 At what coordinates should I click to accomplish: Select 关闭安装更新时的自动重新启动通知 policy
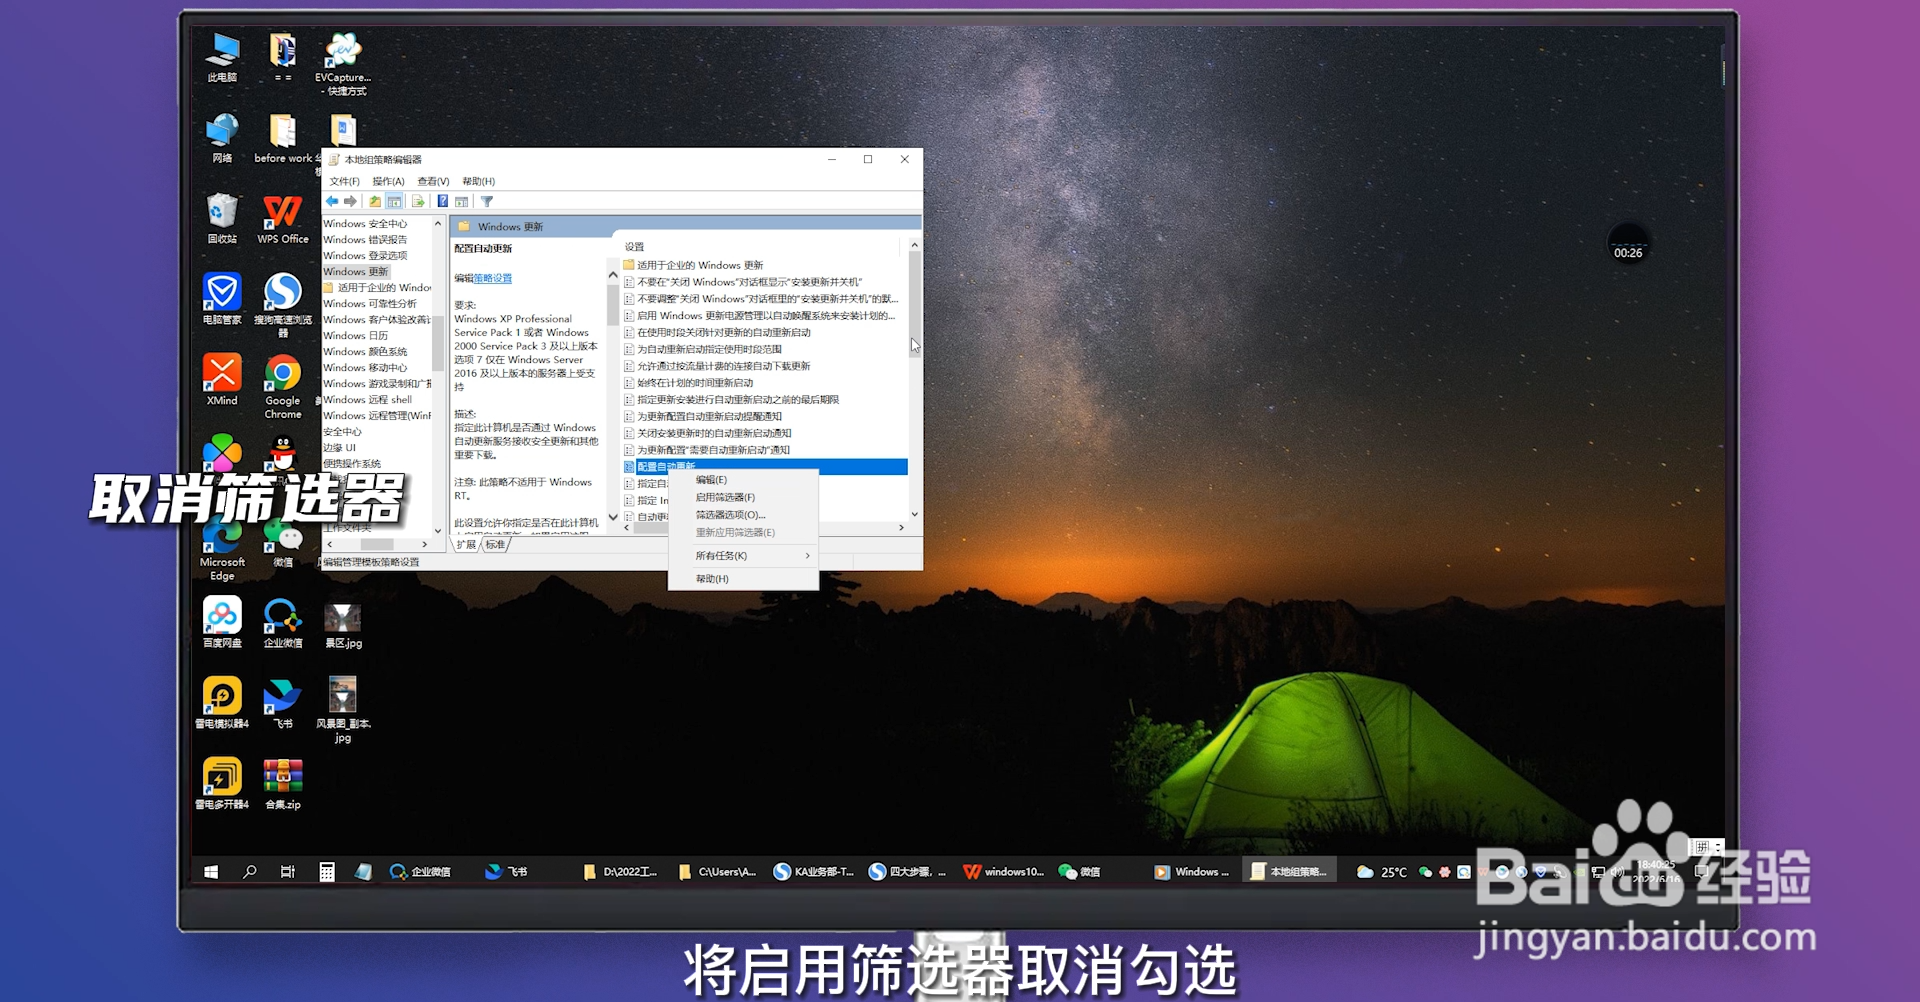point(714,433)
